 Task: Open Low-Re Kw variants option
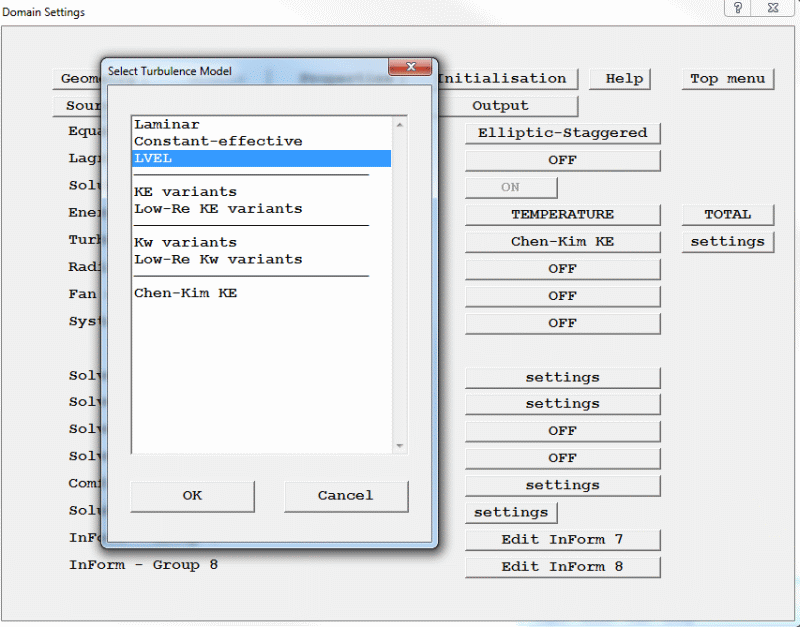pyautogui.click(x=218, y=260)
